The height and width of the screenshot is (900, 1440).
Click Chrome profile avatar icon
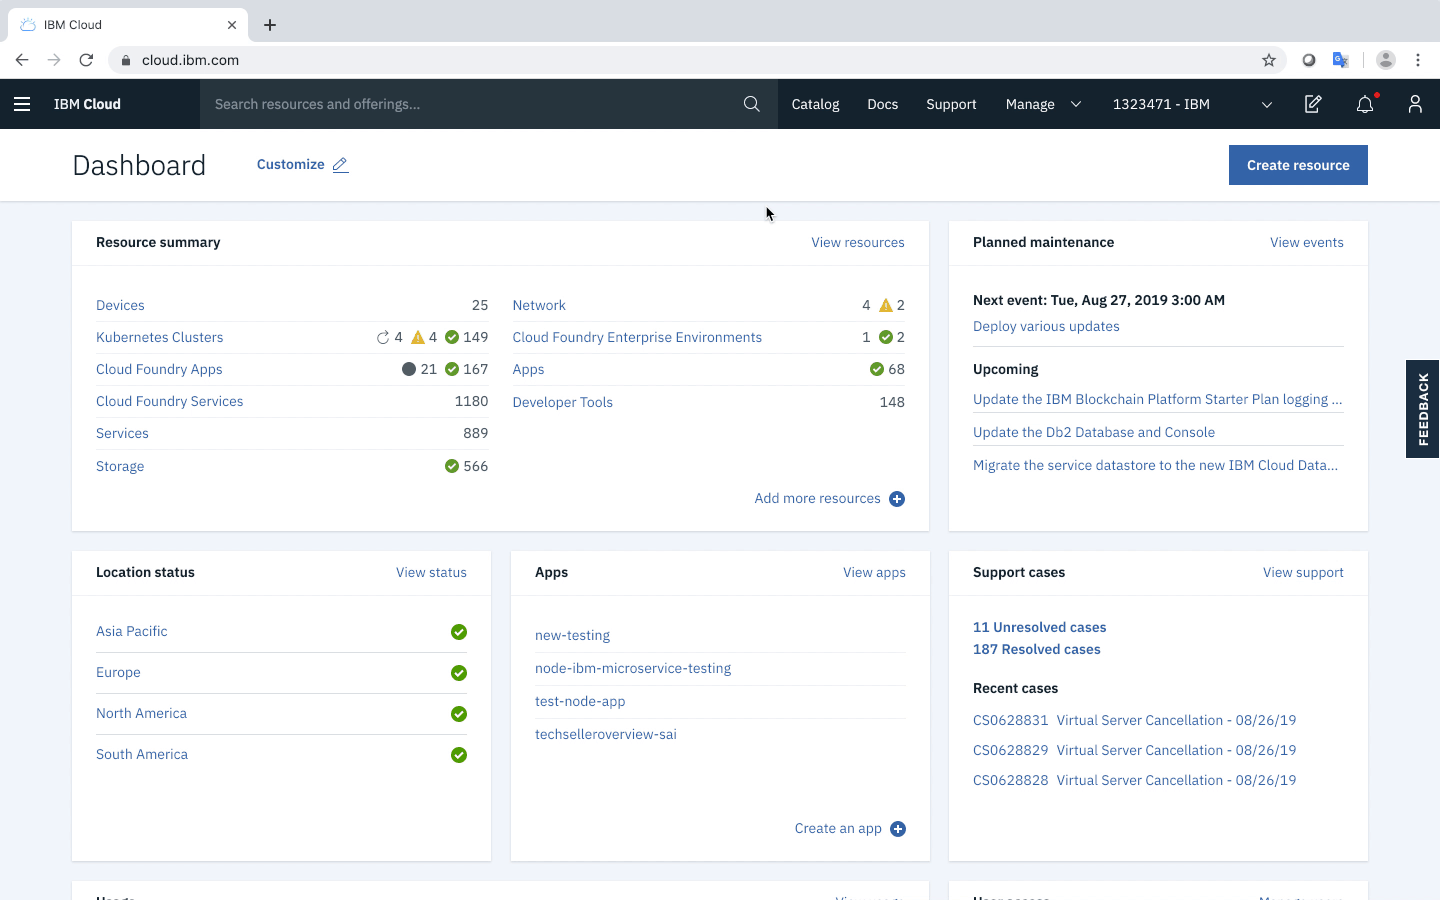[x=1385, y=60]
